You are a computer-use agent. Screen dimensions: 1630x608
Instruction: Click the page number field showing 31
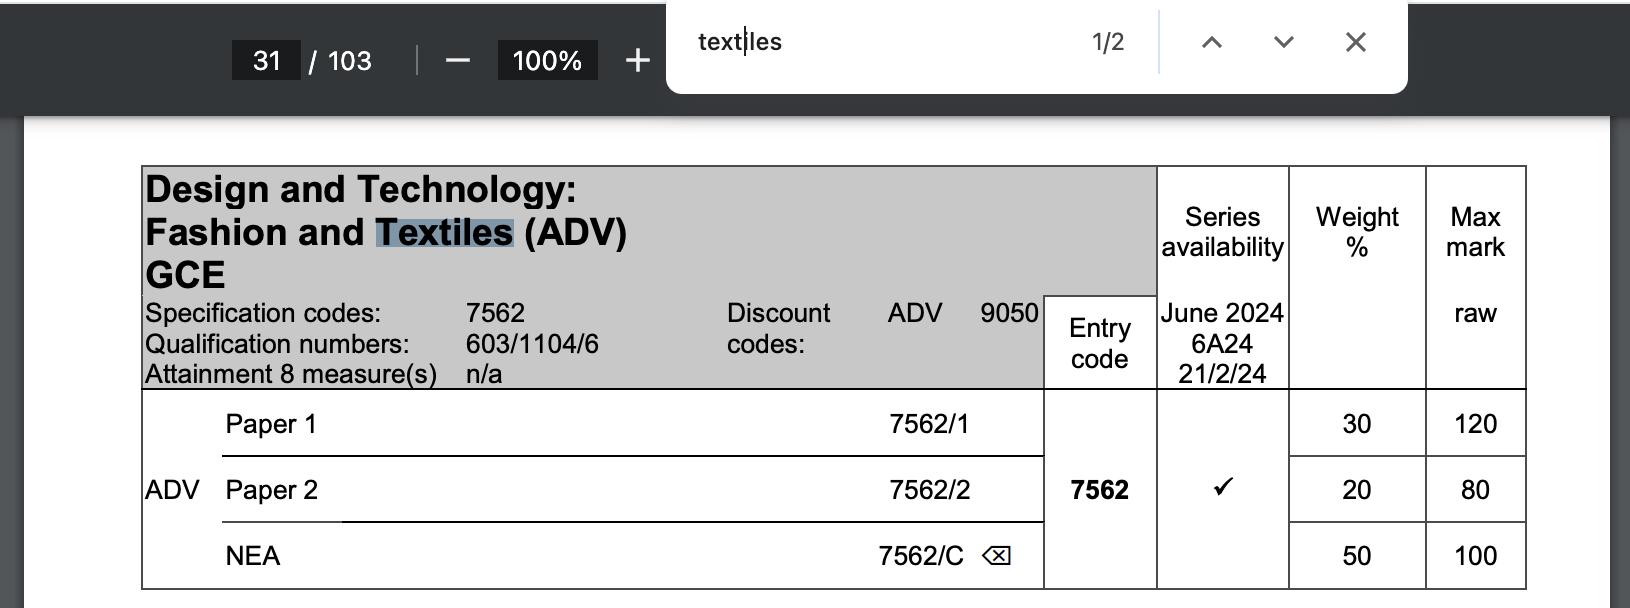[266, 61]
